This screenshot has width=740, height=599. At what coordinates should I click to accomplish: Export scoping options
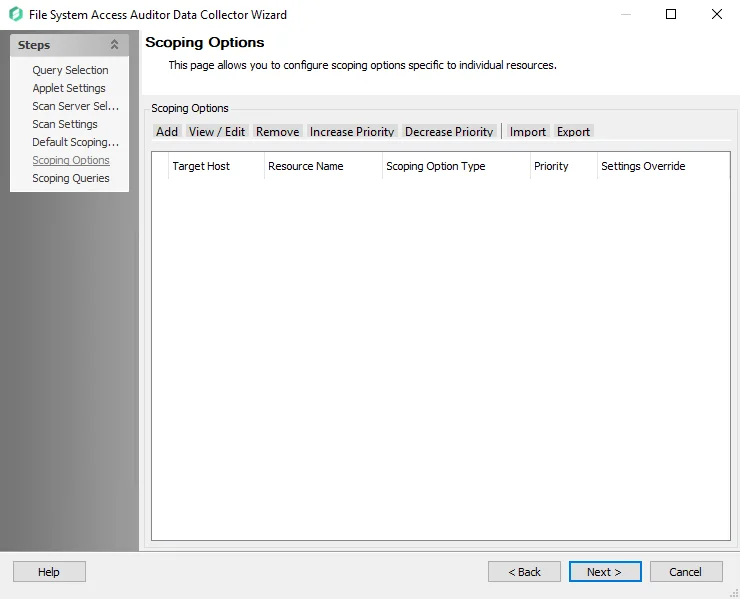(x=573, y=132)
